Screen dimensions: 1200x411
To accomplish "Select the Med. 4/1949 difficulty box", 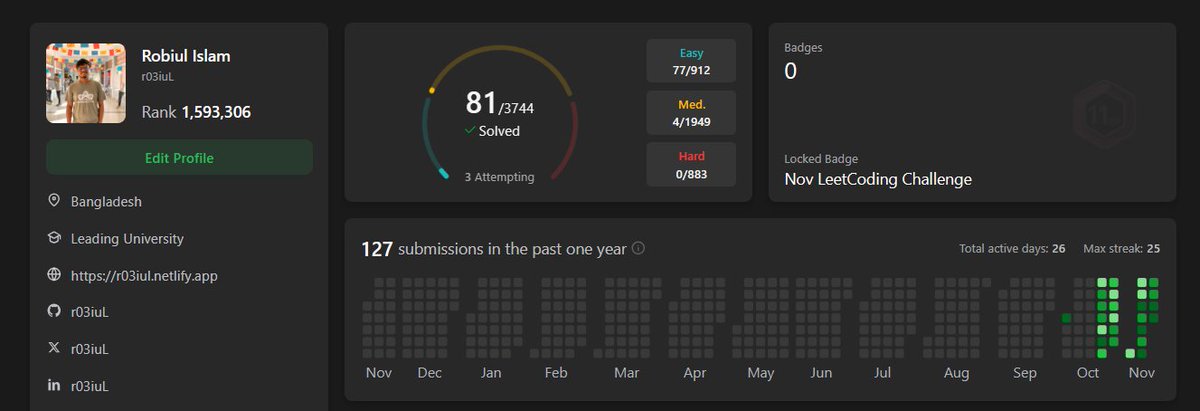I will 691,112.
